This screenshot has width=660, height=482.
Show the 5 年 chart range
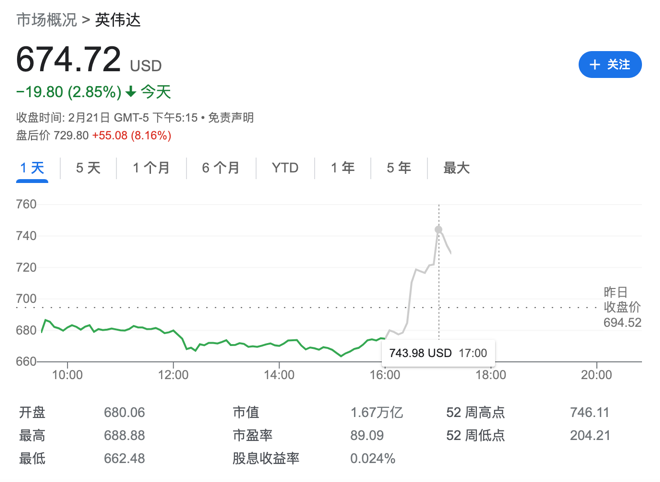[399, 168]
